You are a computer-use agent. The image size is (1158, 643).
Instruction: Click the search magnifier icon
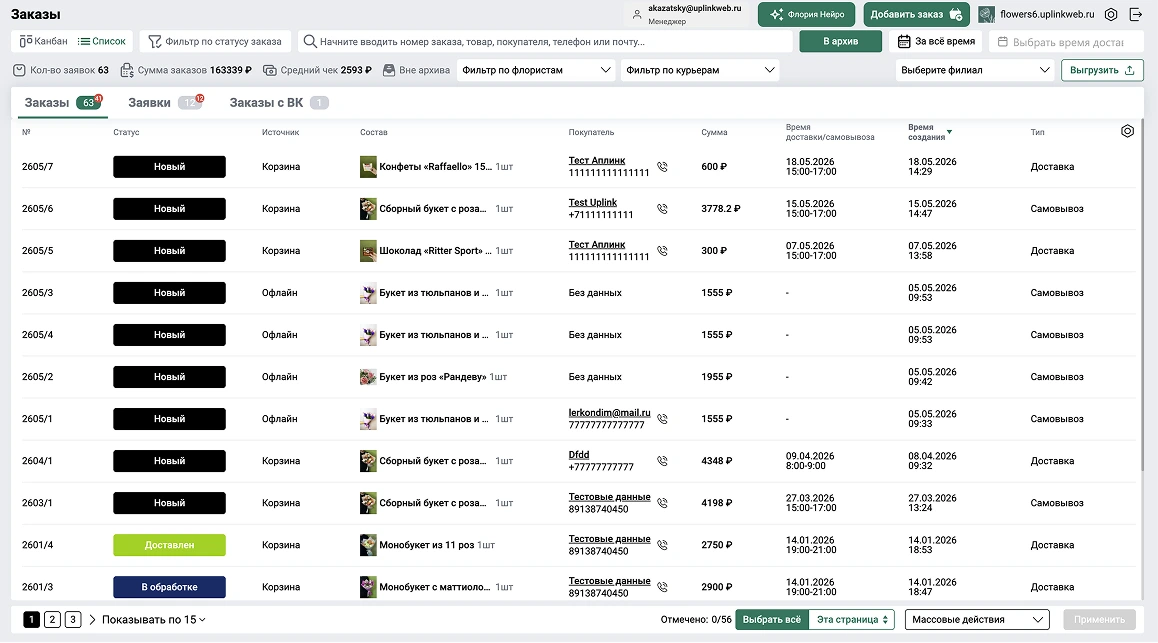pyautogui.click(x=310, y=41)
